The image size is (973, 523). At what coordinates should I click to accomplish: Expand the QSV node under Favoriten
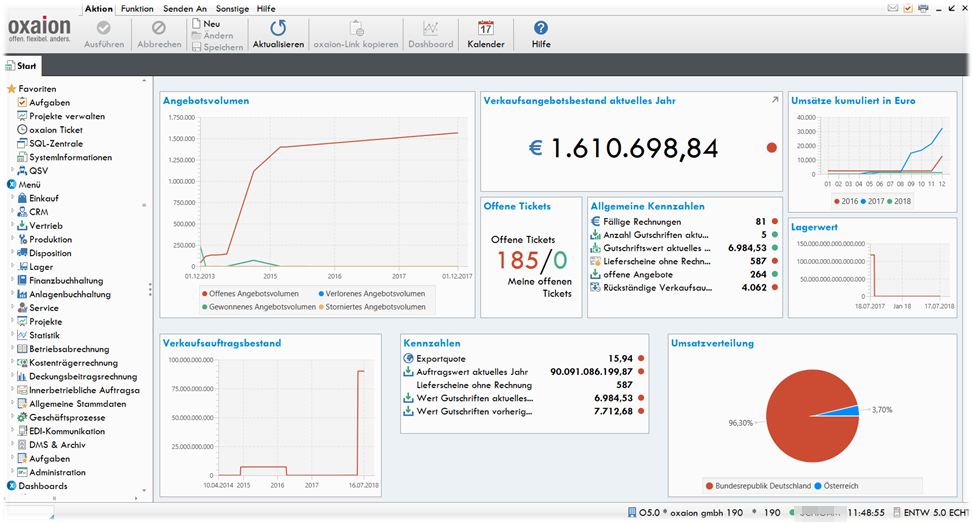[x=13, y=171]
